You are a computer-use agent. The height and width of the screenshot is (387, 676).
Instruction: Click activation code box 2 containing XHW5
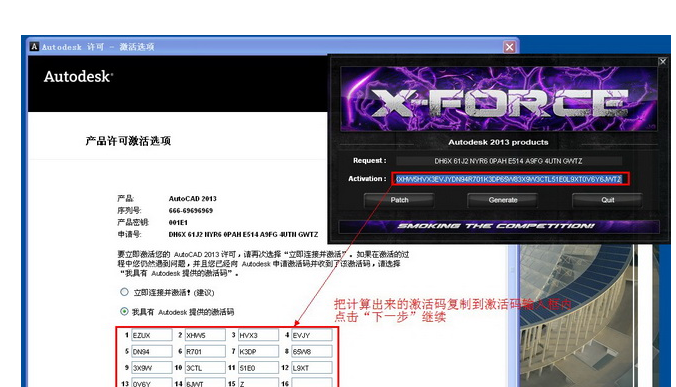click(205, 335)
